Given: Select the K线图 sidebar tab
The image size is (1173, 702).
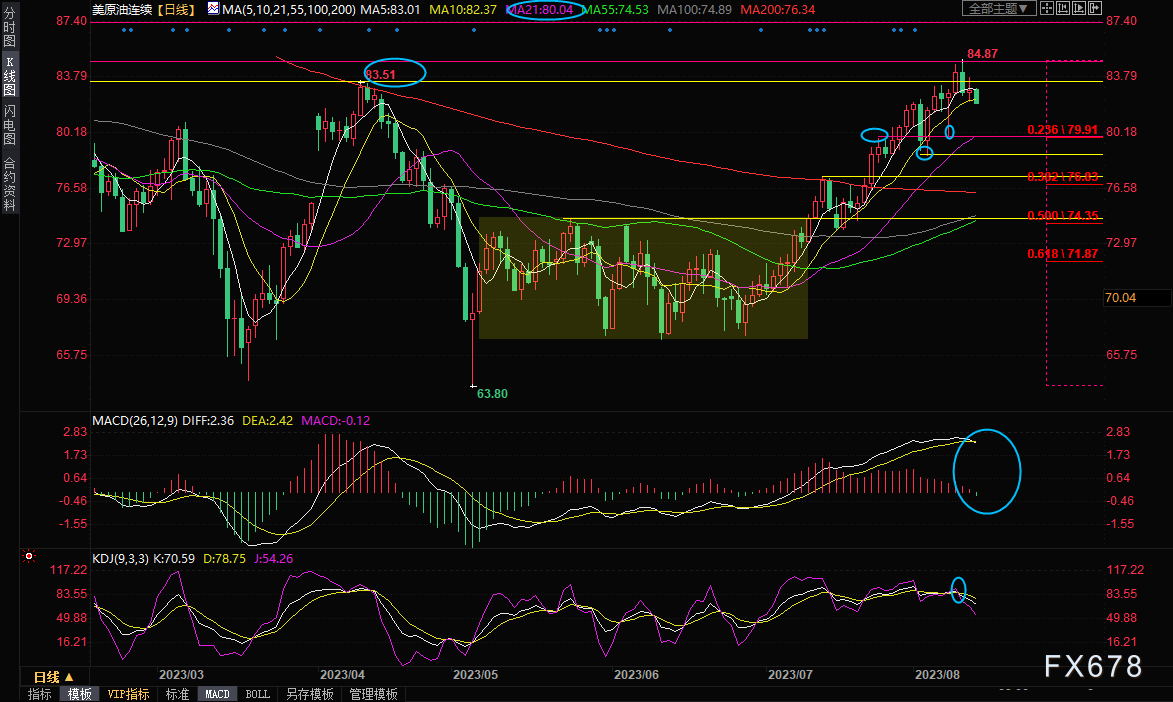Looking at the screenshot, I should (10, 76).
